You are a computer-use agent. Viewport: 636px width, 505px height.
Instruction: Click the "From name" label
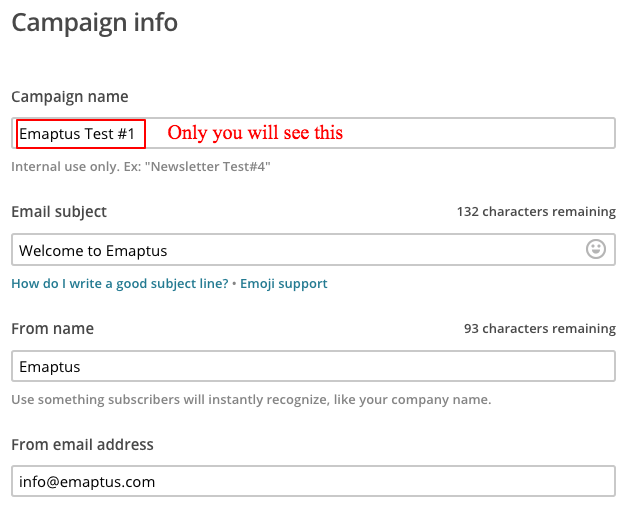click(52, 328)
